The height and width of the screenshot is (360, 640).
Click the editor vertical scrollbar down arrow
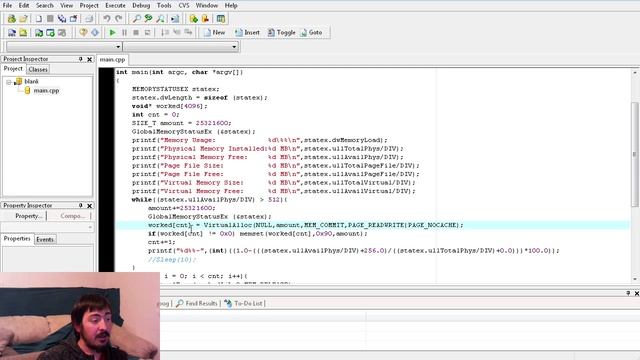[x=635, y=279]
